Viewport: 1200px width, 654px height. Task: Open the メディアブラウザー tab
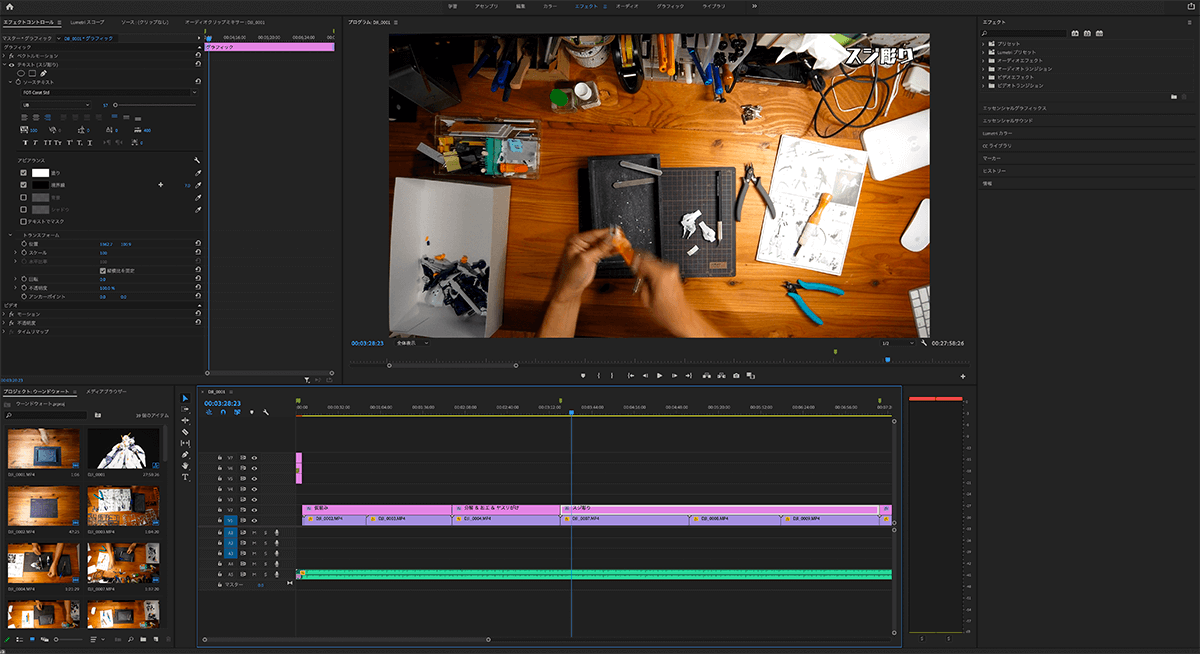[105, 391]
